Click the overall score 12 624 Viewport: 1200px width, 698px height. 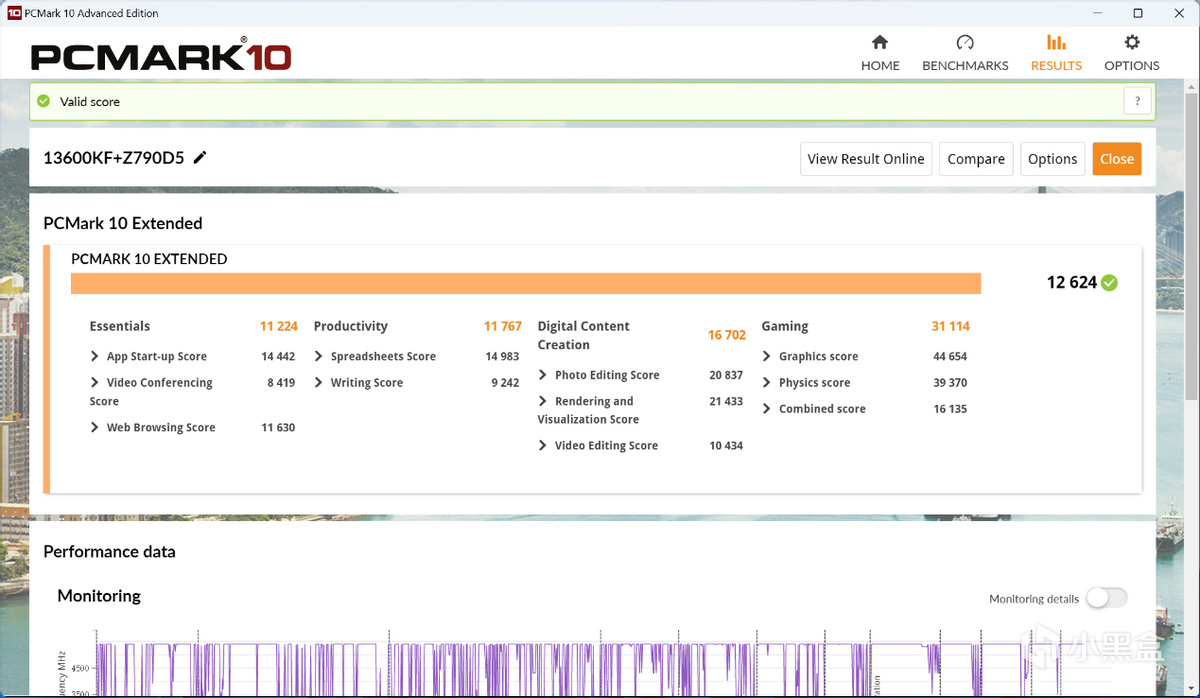point(1072,283)
